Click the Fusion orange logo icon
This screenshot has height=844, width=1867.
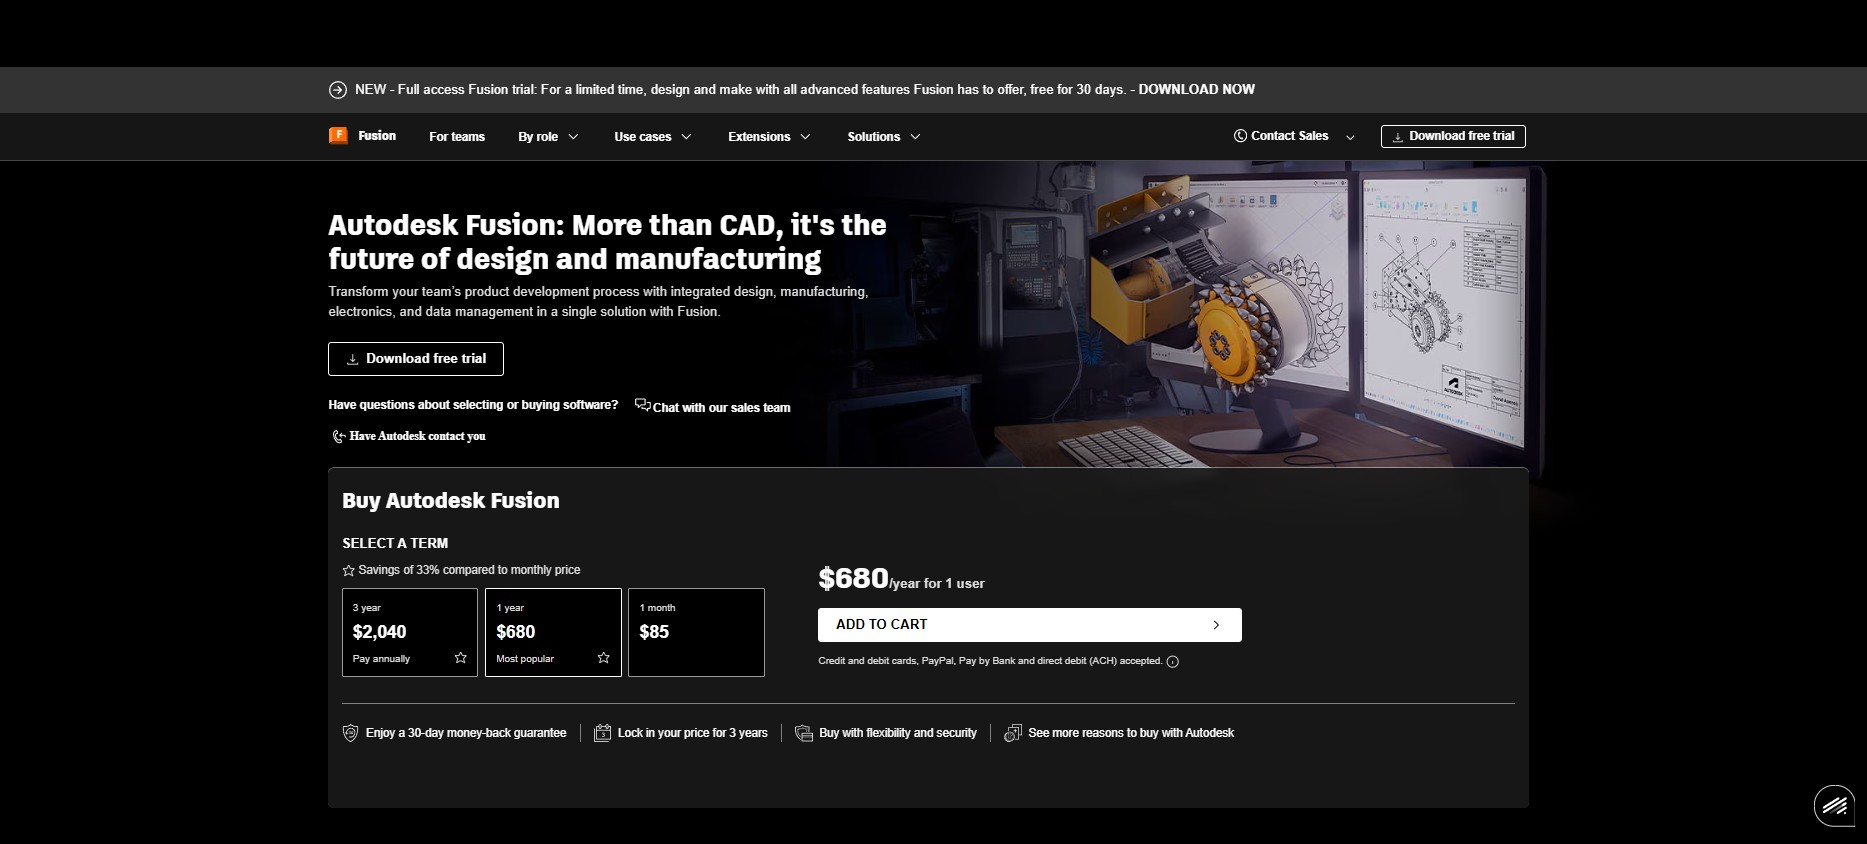(x=338, y=135)
